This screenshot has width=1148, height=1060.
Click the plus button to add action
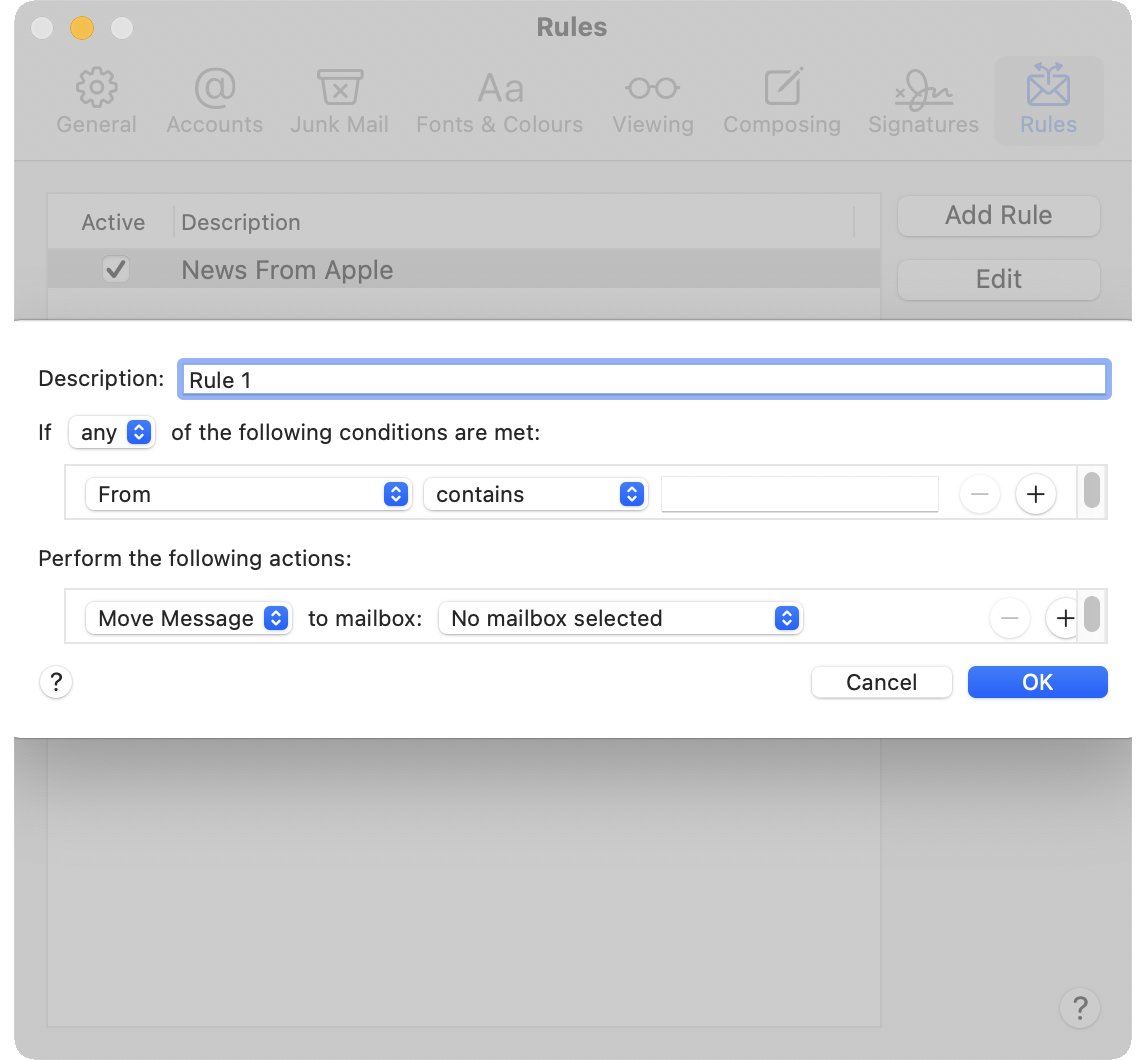[1064, 619]
